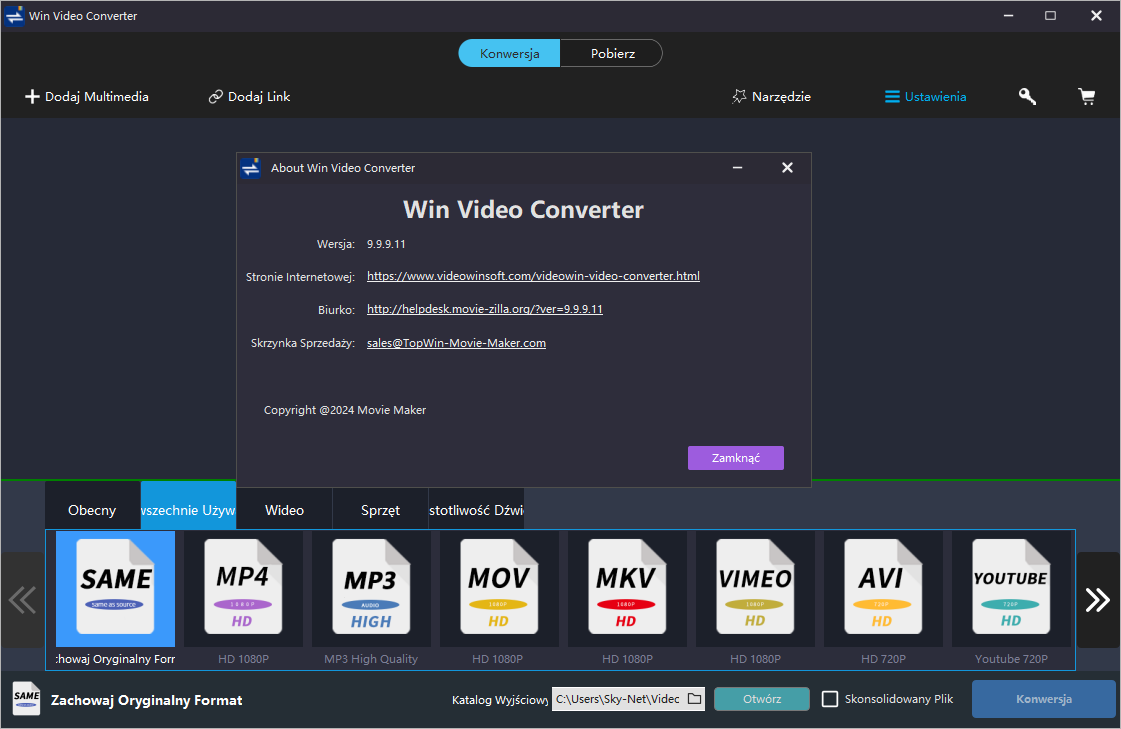Image resolution: width=1121 pixels, height=729 pixels.
Task: Choose the AVI HD 720P format
Action: tap(883, 588)
